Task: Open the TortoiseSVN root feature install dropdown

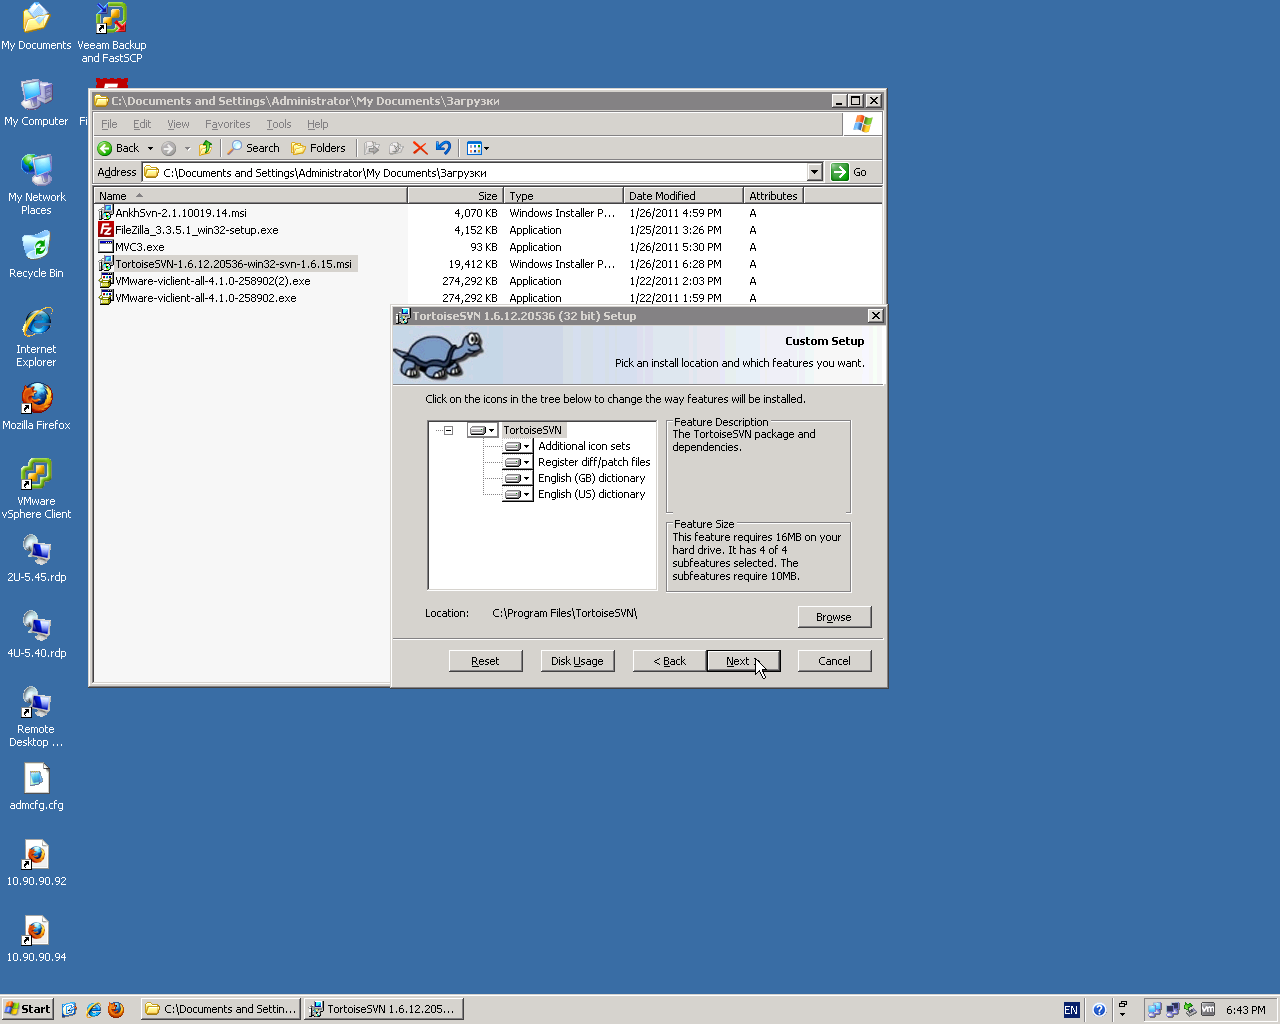Action: [x=482, y=430]
